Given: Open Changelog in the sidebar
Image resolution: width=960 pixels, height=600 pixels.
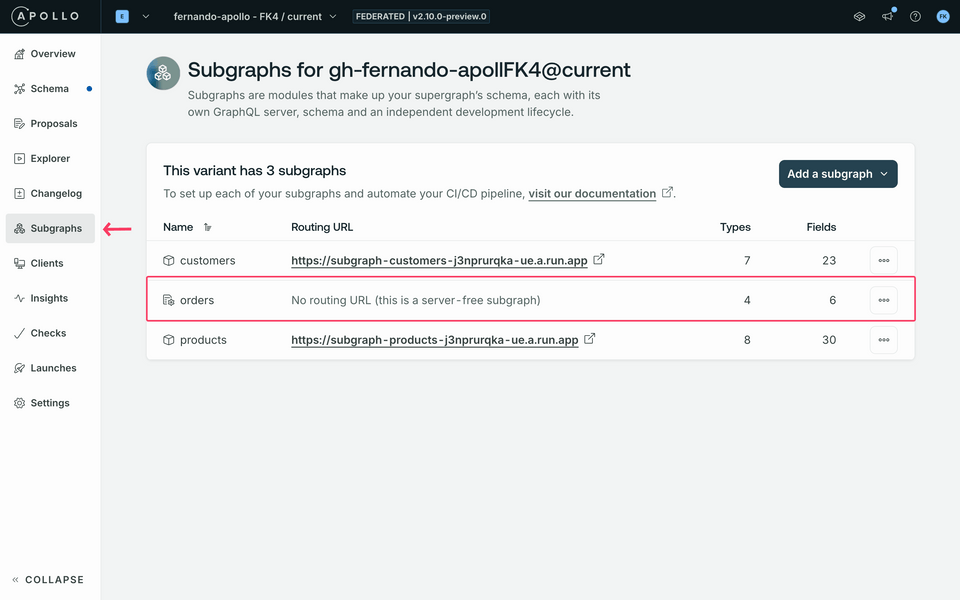Looking at the screenshot, I should 50,193.
